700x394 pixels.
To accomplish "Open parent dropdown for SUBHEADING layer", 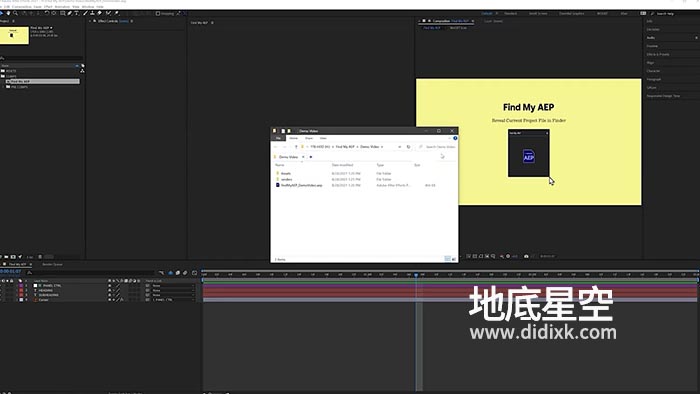I will [x=173, y=295].
